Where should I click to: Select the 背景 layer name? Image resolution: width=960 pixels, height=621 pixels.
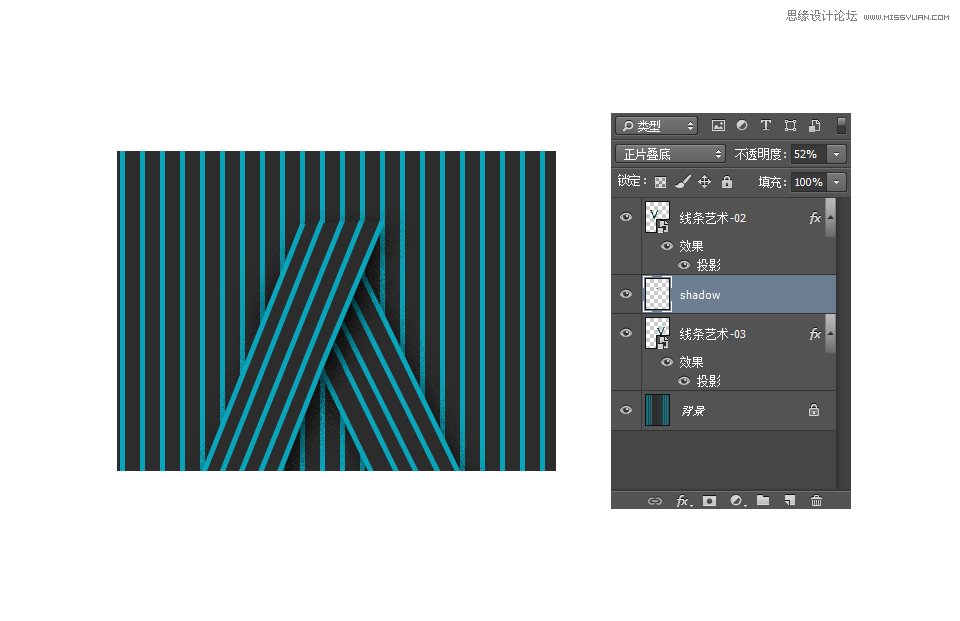point(692,411)
